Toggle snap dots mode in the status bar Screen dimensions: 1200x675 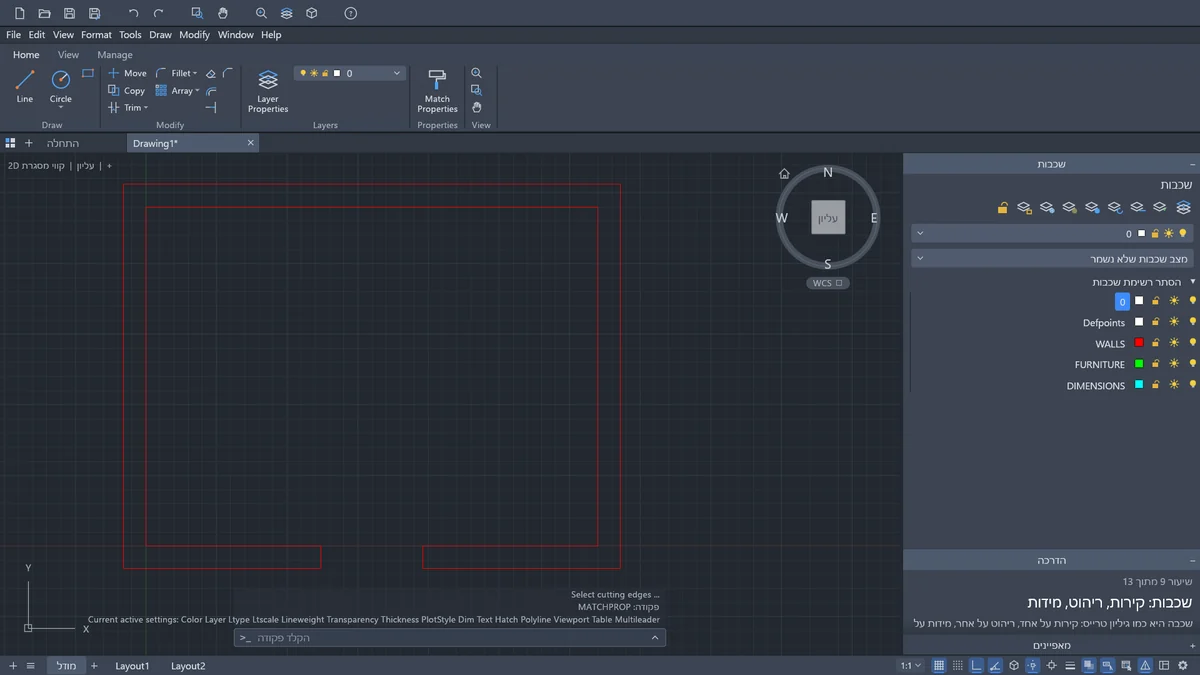tap(958, 666)
